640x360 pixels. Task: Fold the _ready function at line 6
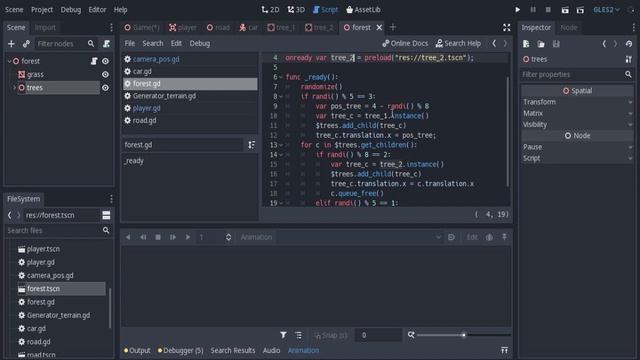coord(280,77)
